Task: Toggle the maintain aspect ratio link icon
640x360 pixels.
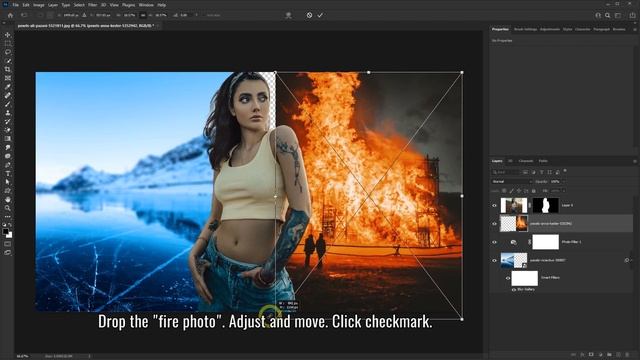Action: (143, 15)
